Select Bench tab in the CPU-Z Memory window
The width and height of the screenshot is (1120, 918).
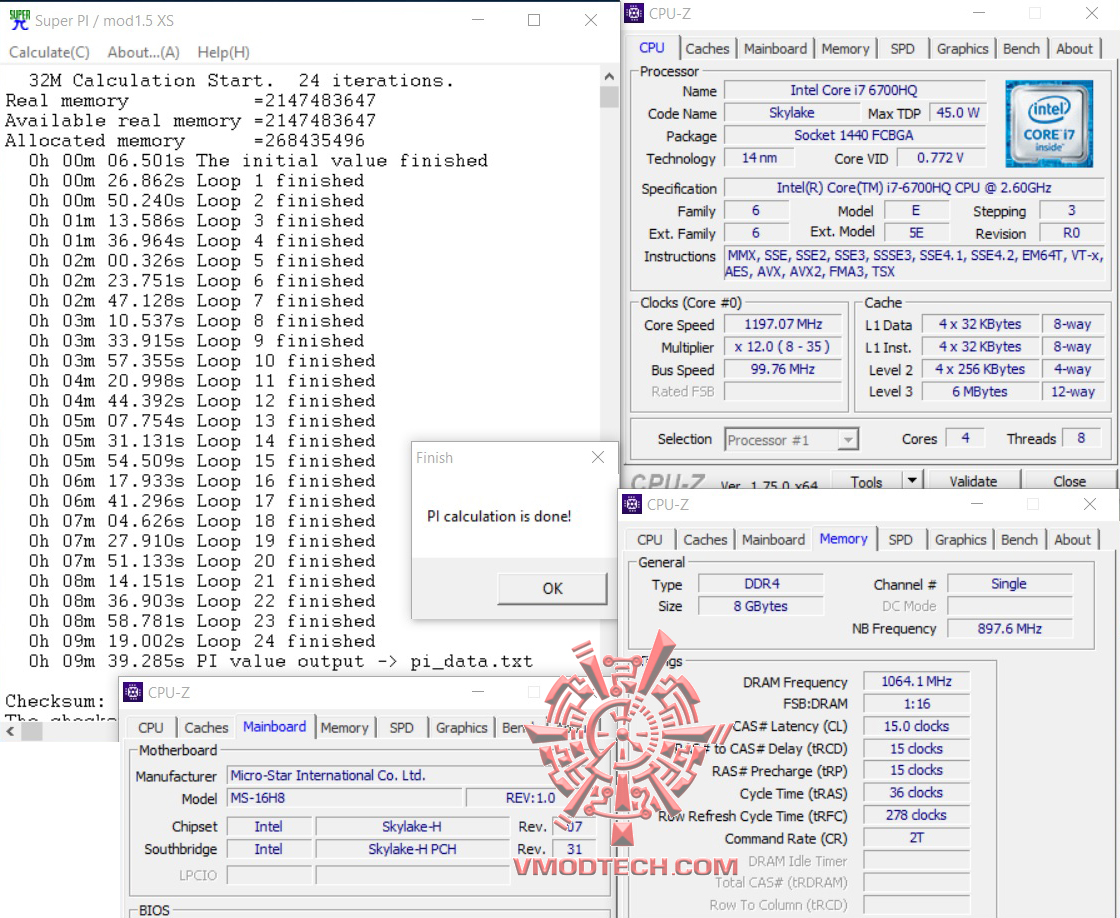click(1019, 539)
